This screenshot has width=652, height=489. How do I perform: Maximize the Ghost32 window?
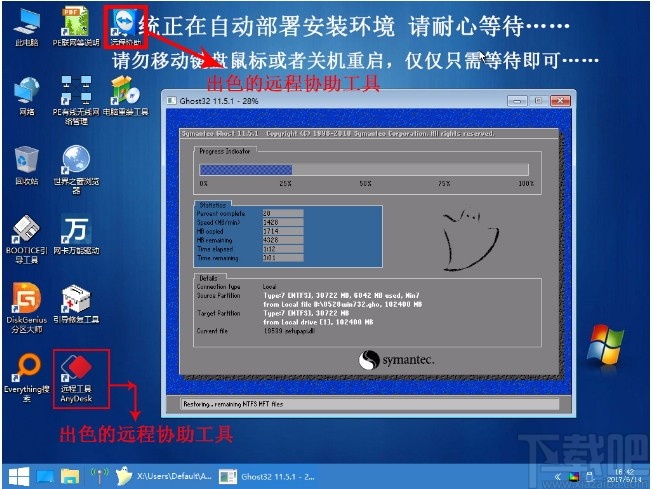point(538,101)
